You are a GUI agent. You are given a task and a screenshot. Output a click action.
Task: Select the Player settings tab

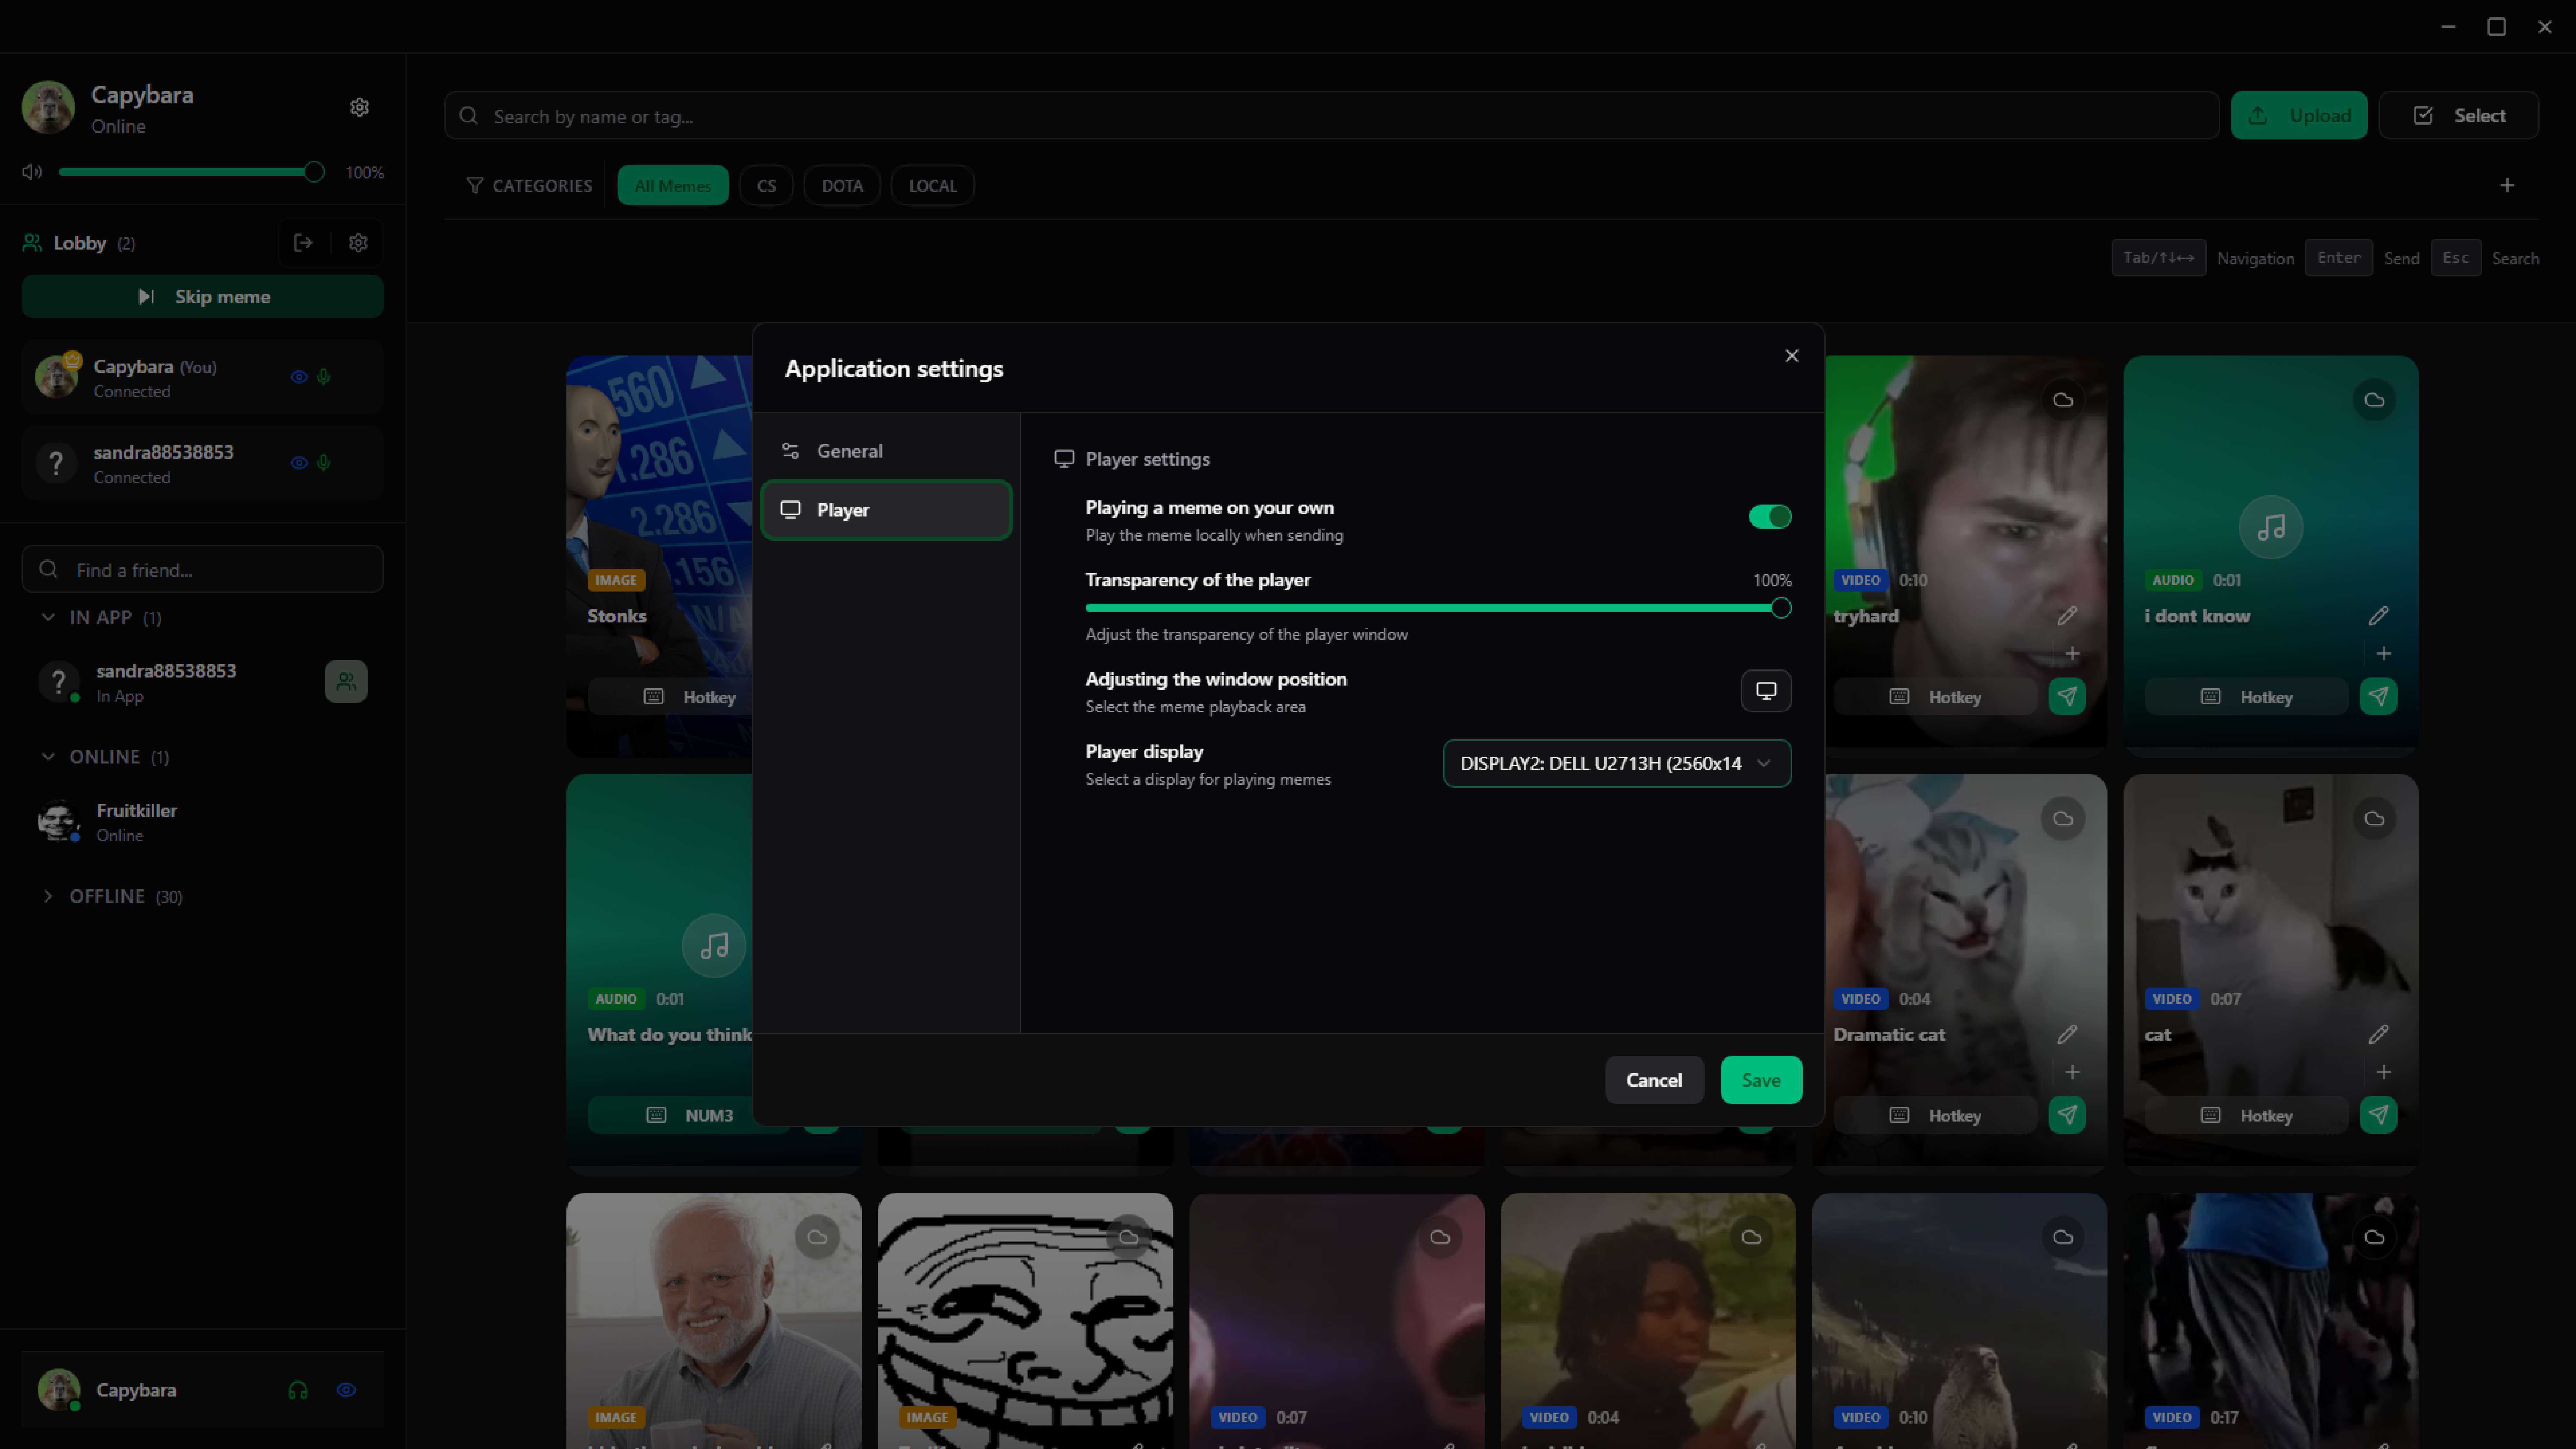point(886,510)
